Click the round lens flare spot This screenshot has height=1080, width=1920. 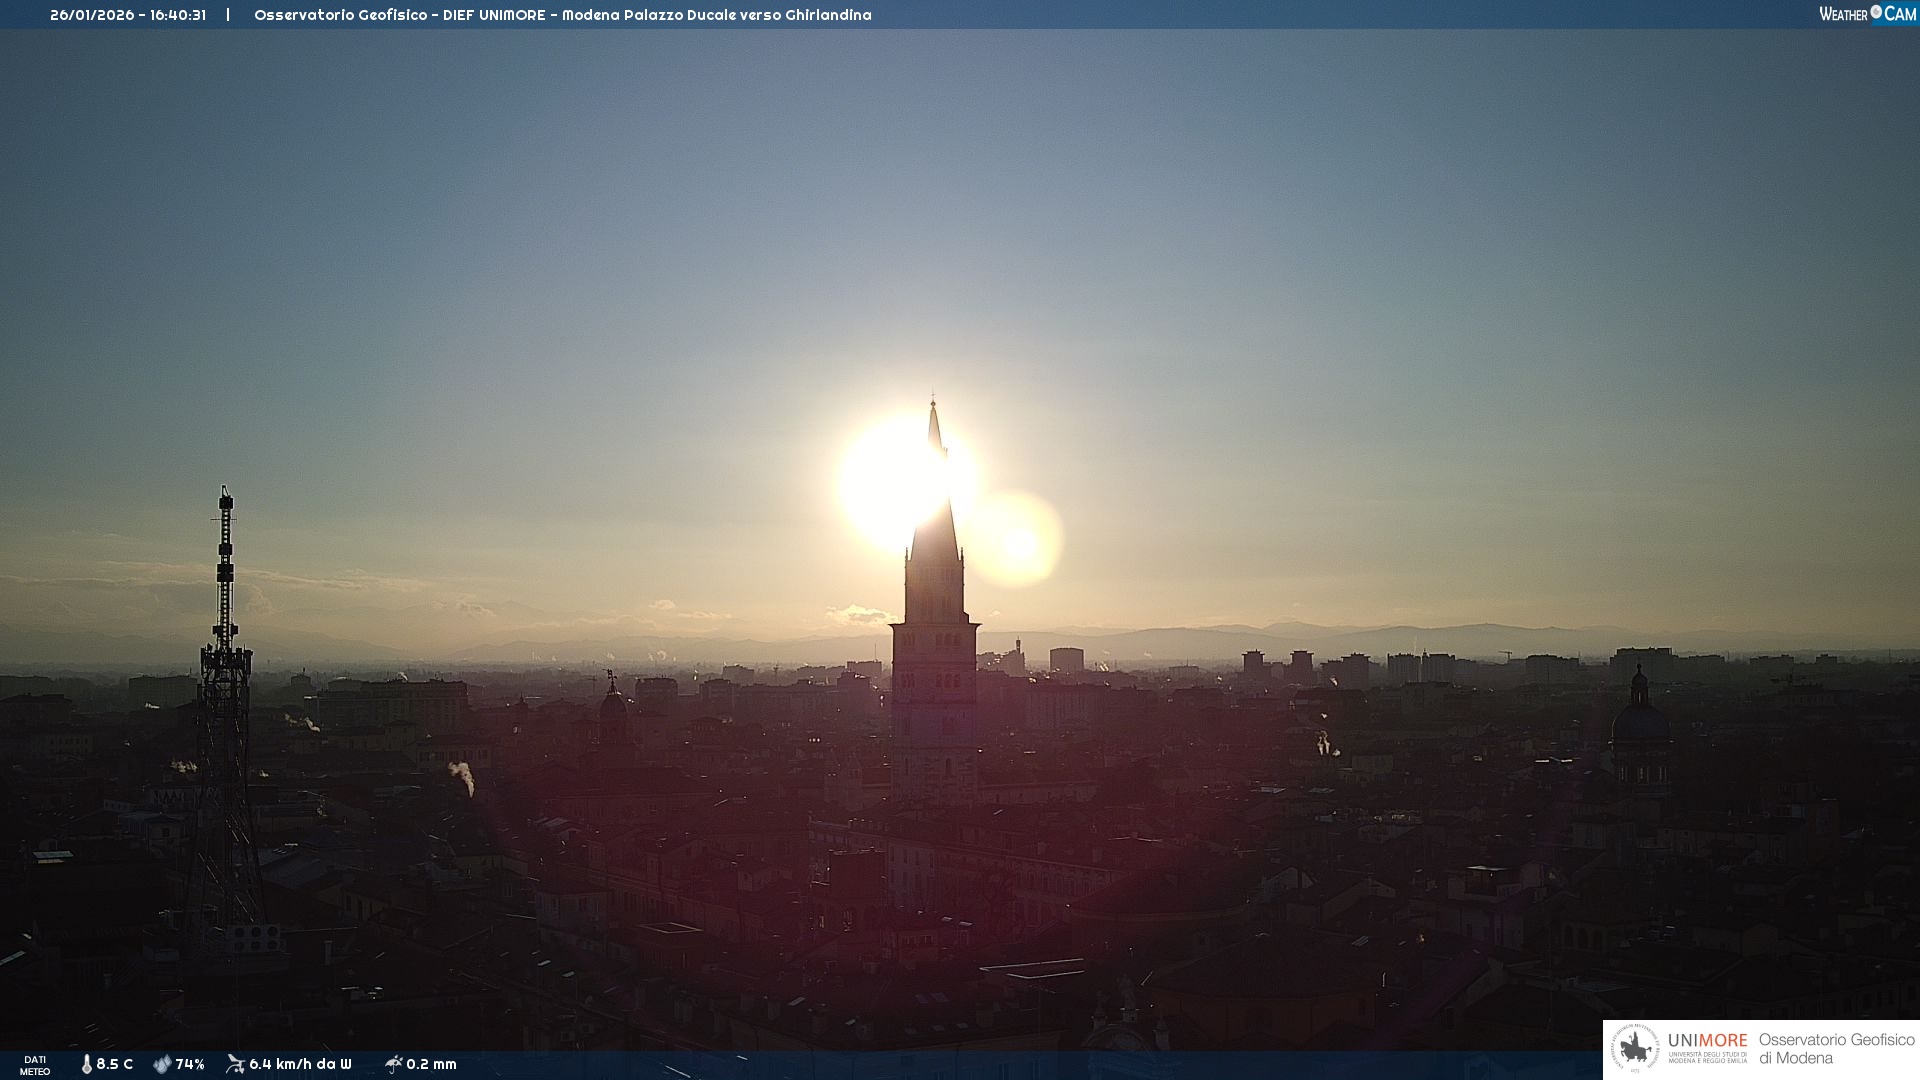click(1019, 543)
